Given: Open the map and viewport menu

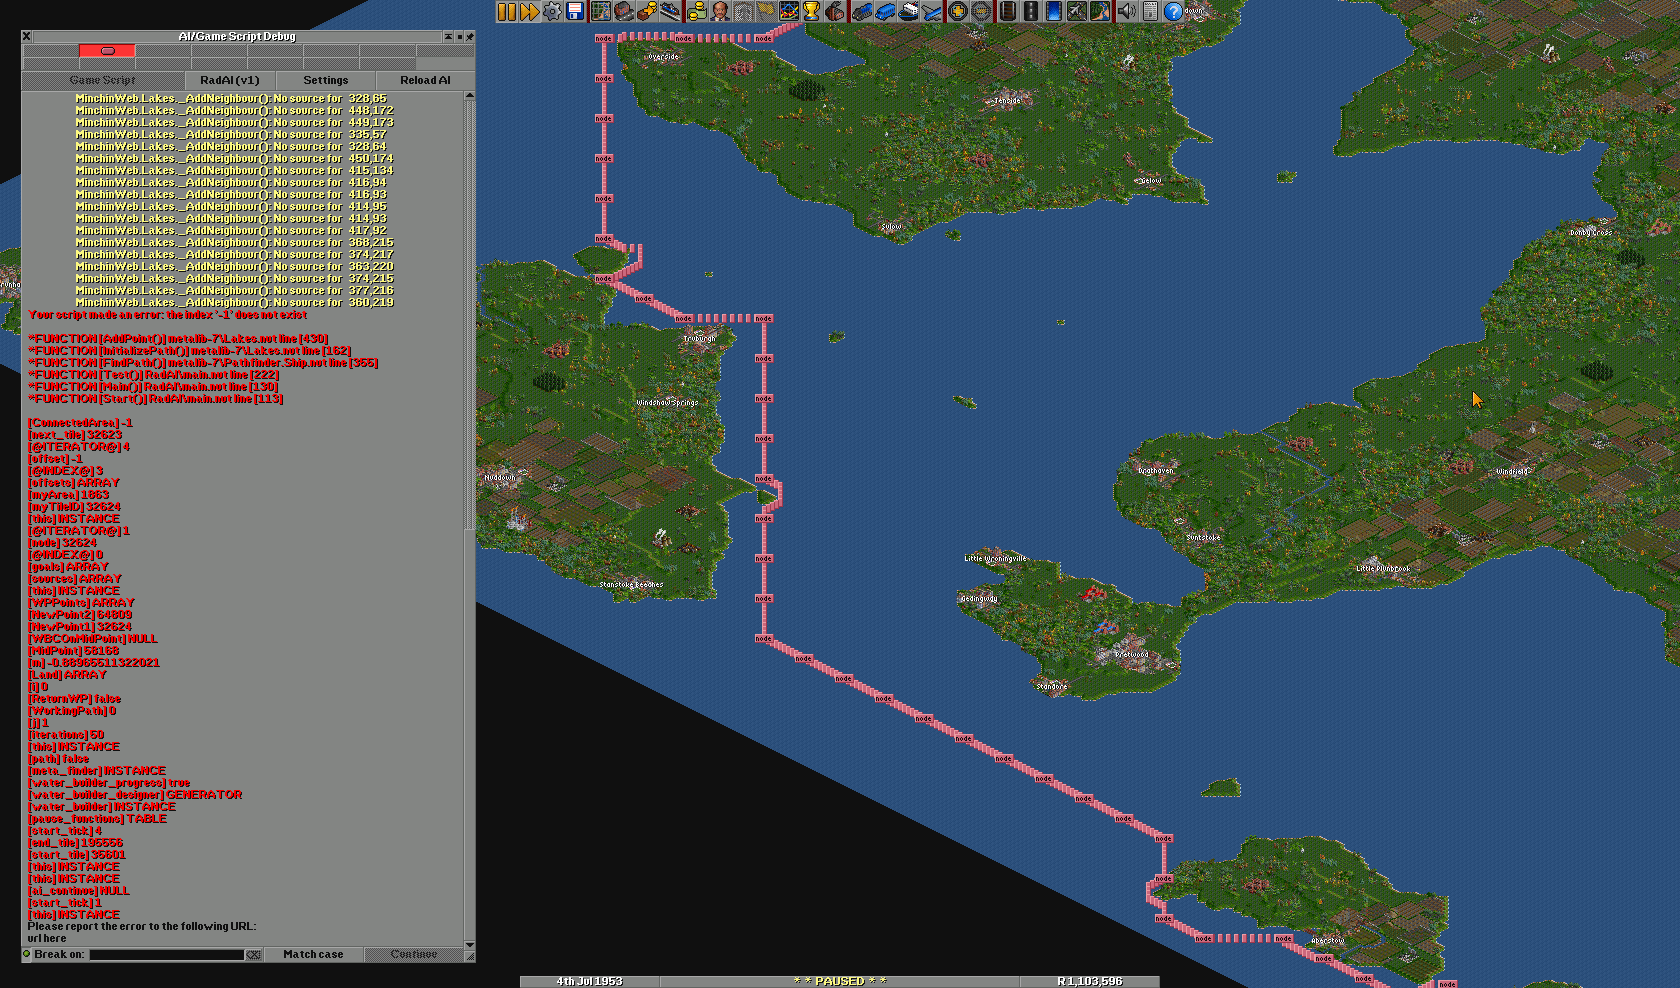Looking at the screenshot, I should click(x=601, y=12).
